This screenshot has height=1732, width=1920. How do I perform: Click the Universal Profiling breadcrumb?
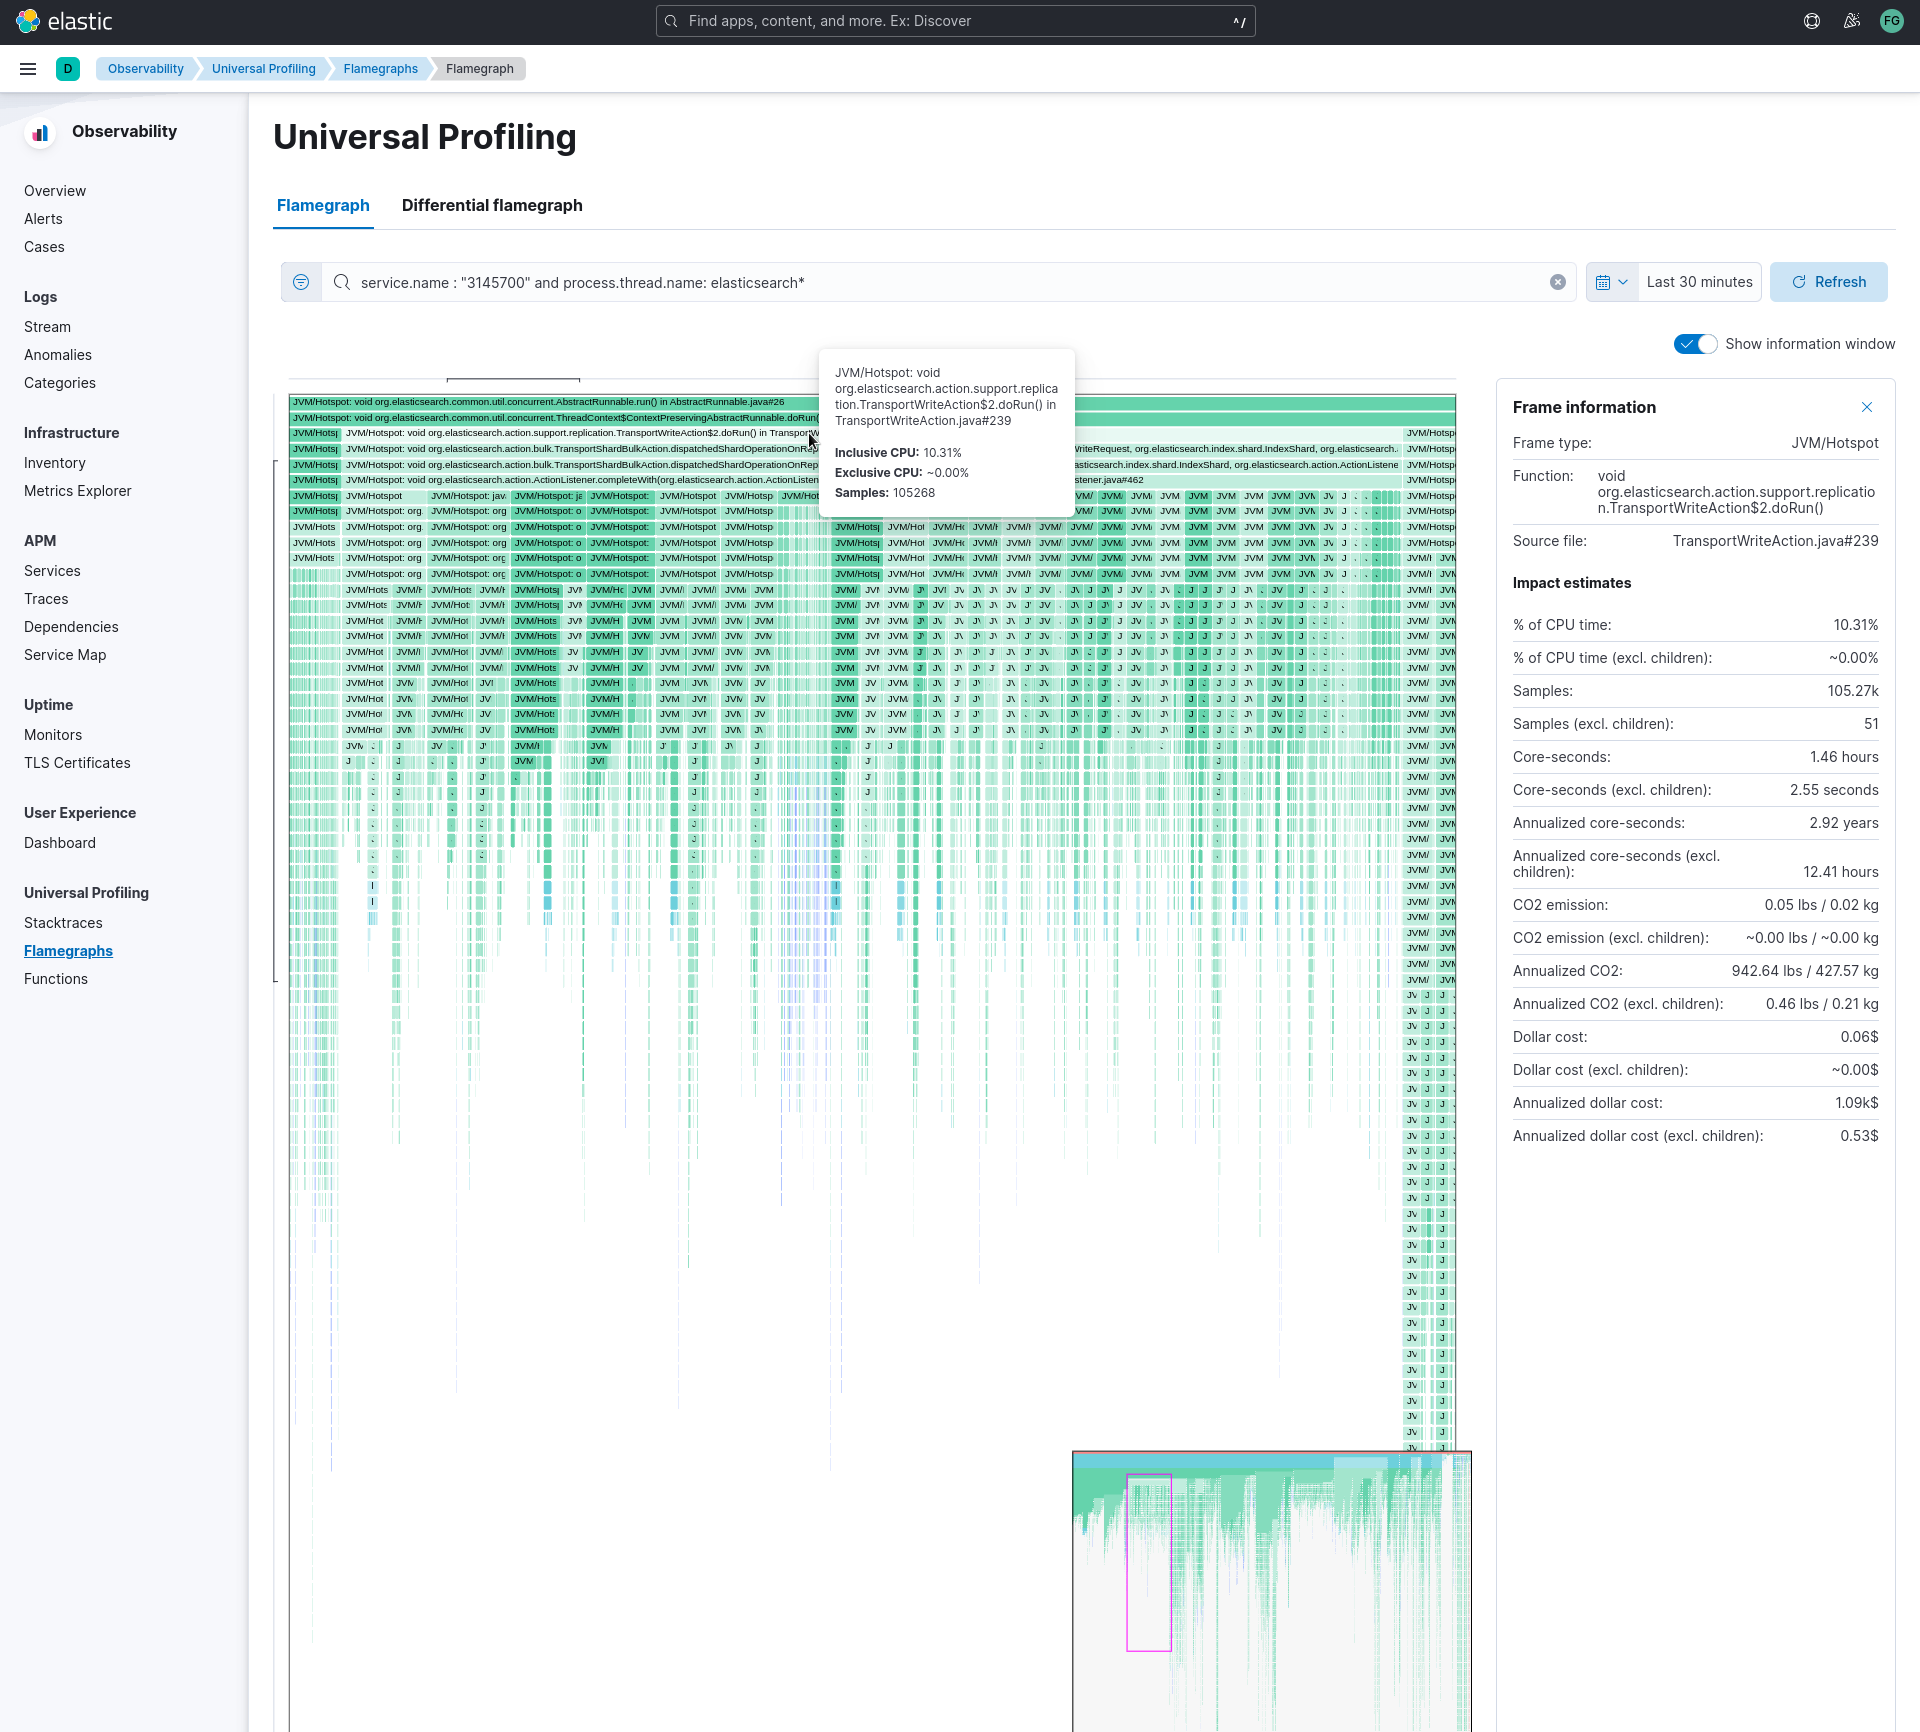coord(263,69)
